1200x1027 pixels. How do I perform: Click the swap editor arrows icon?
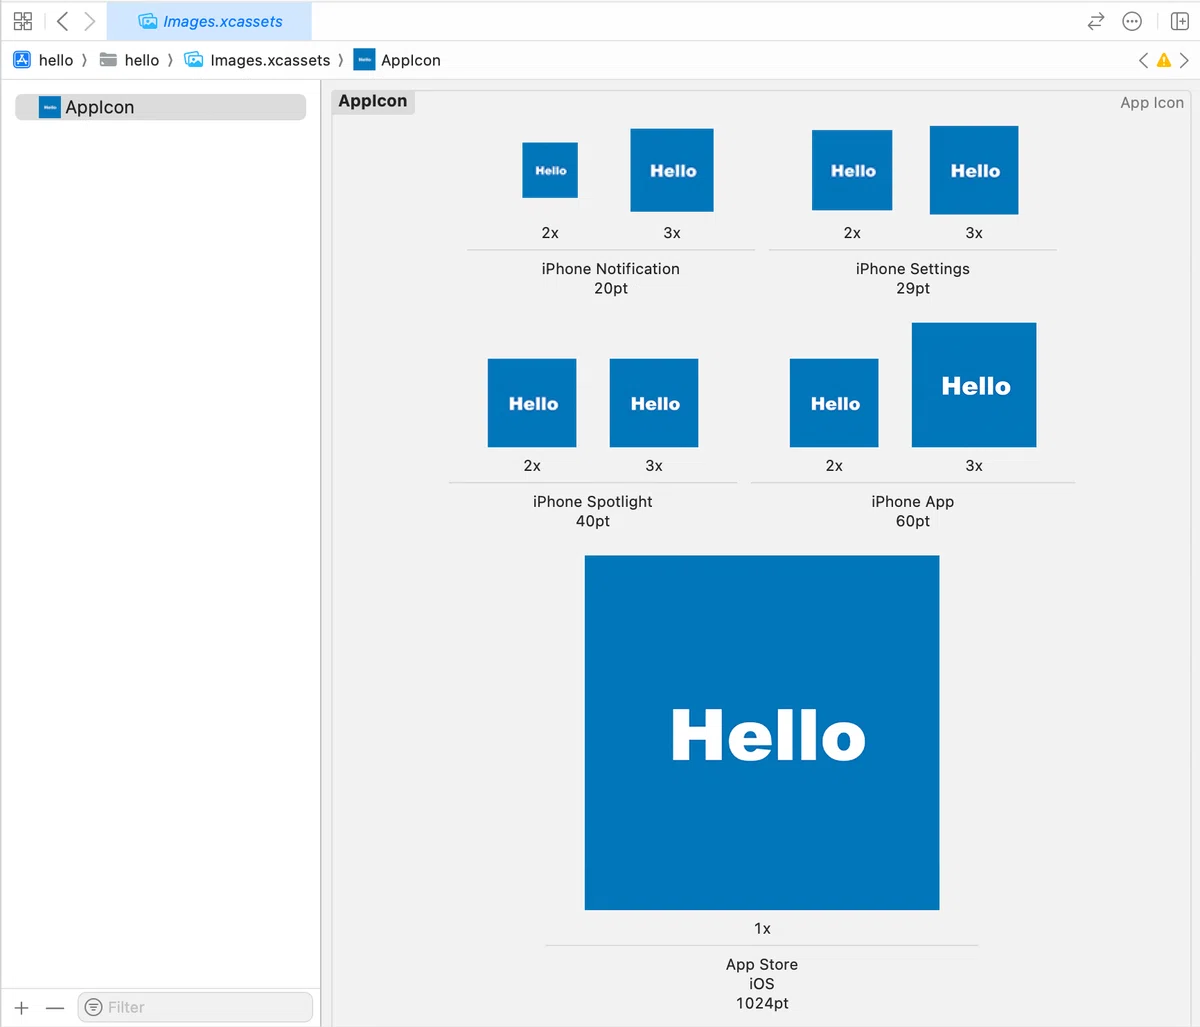(1096, 21)
